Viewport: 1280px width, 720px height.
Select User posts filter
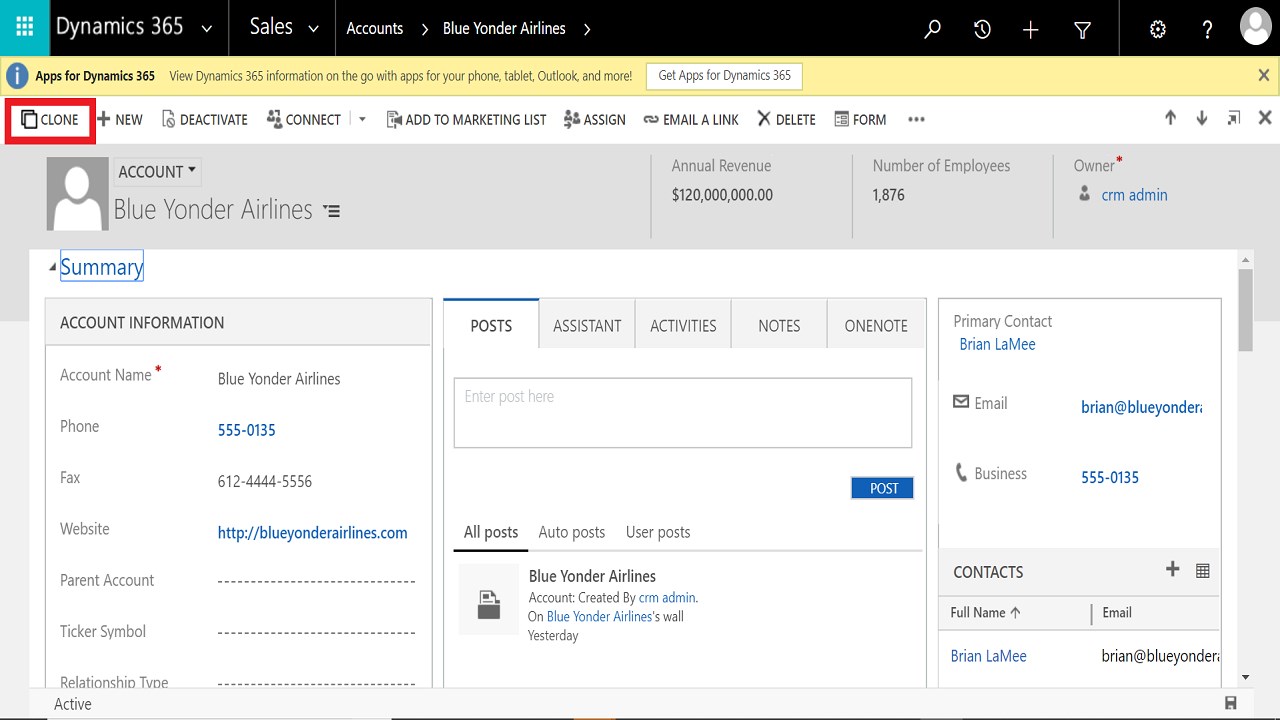tap(658, 532)
